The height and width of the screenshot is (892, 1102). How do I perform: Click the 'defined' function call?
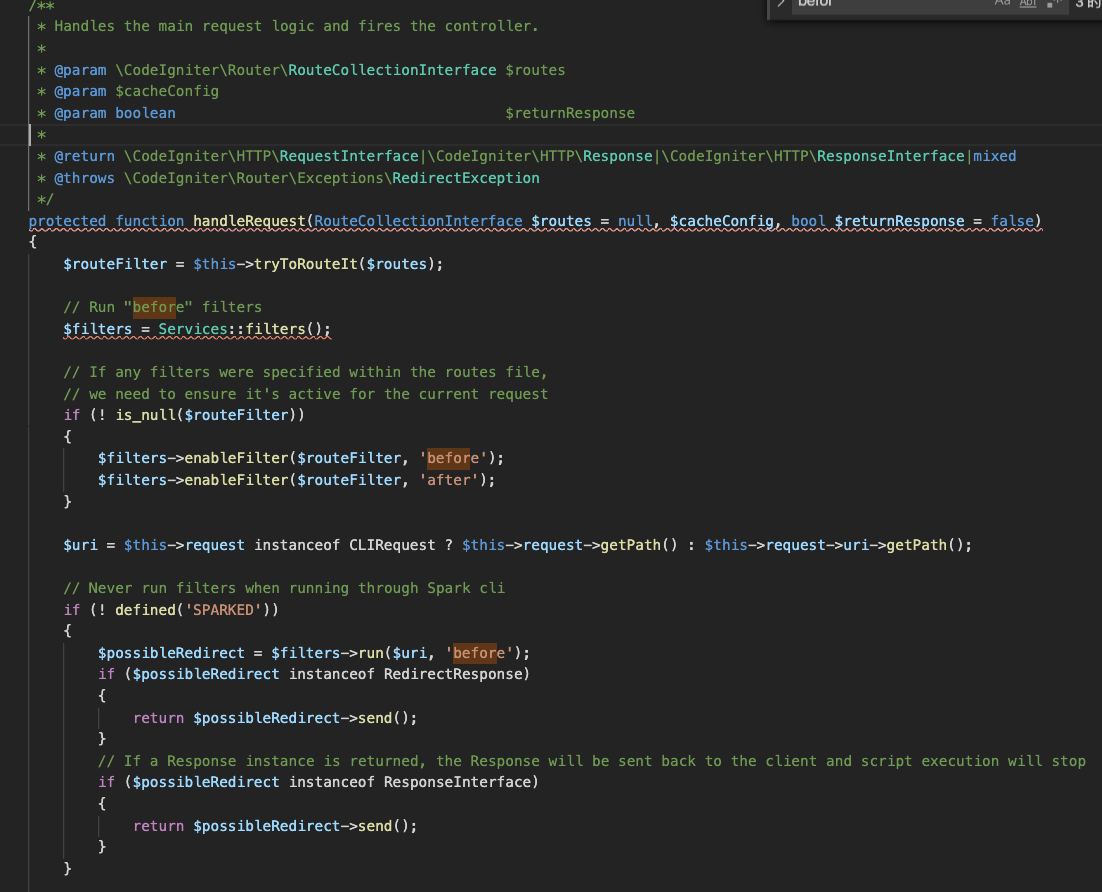click(144, 610)
